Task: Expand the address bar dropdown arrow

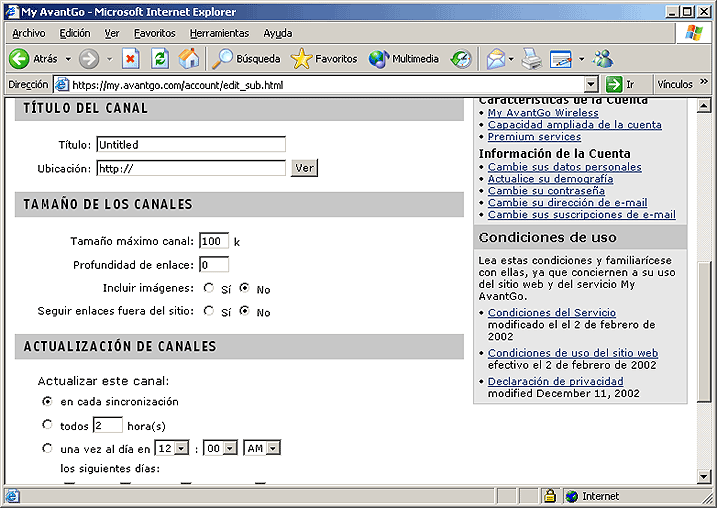Action: click(x=590, y=85)
